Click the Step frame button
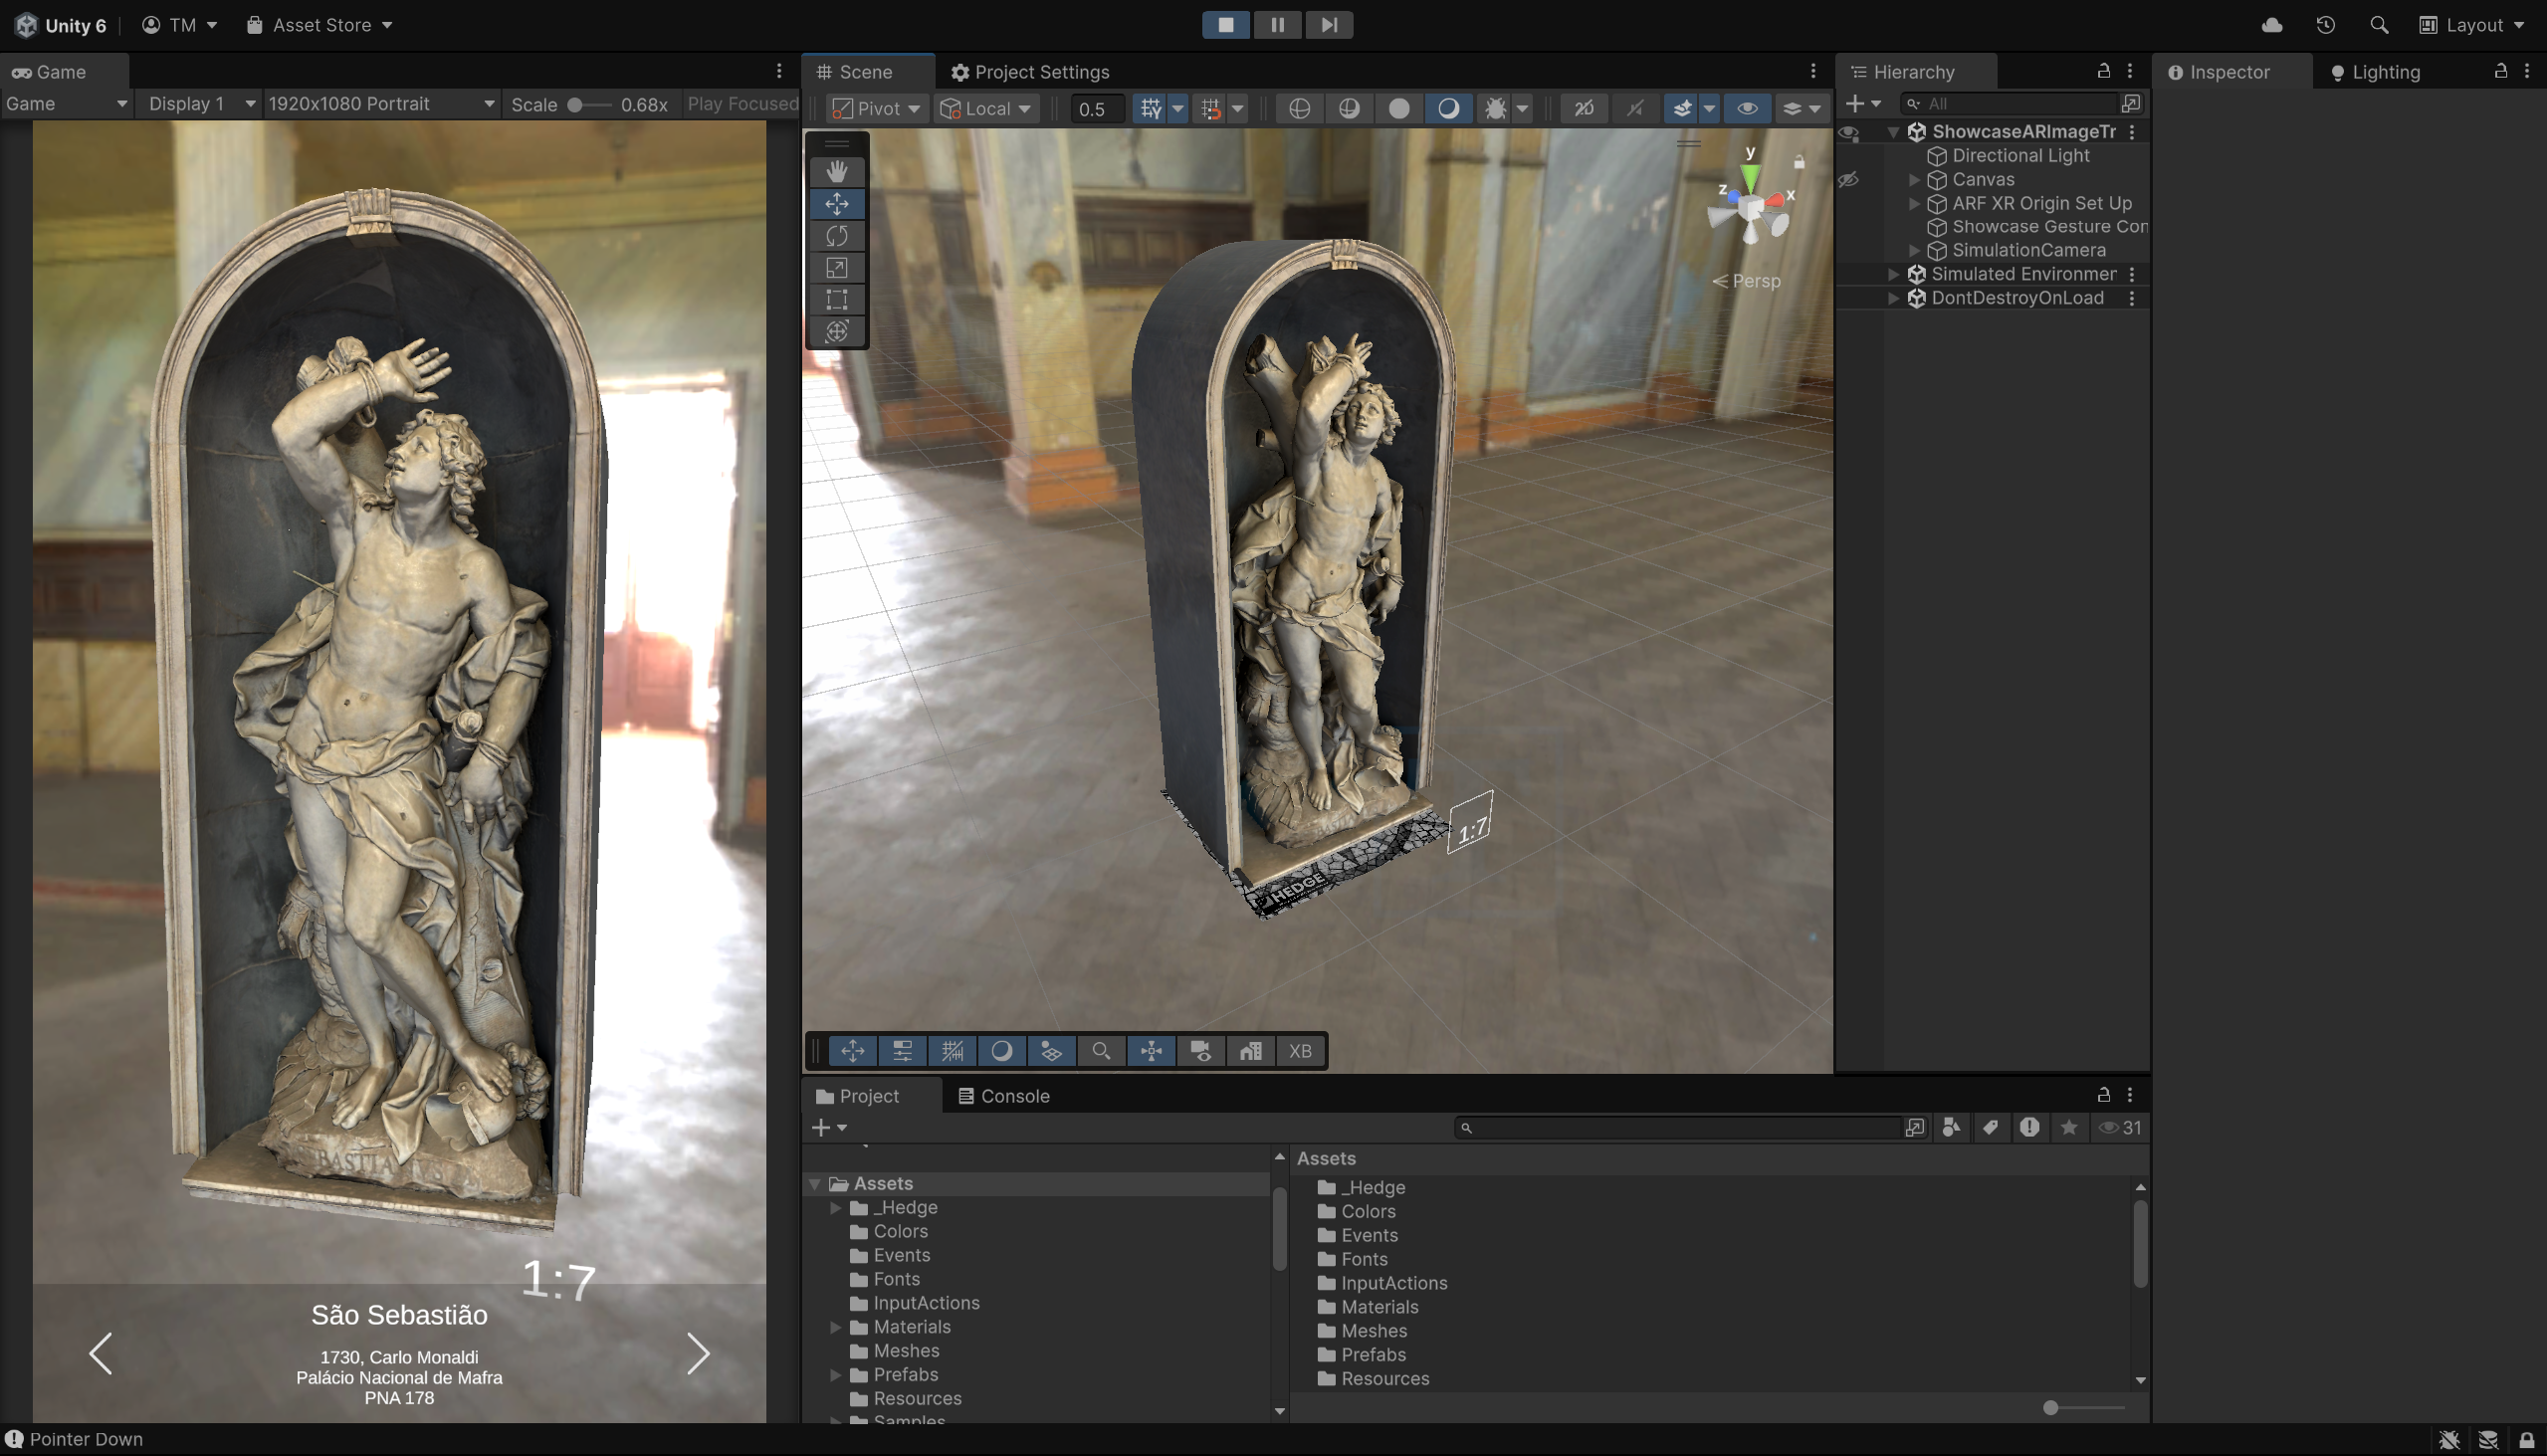The width and height of the screenshot is (2547, 1456). pyautogui.click(x=1328, y=25)
